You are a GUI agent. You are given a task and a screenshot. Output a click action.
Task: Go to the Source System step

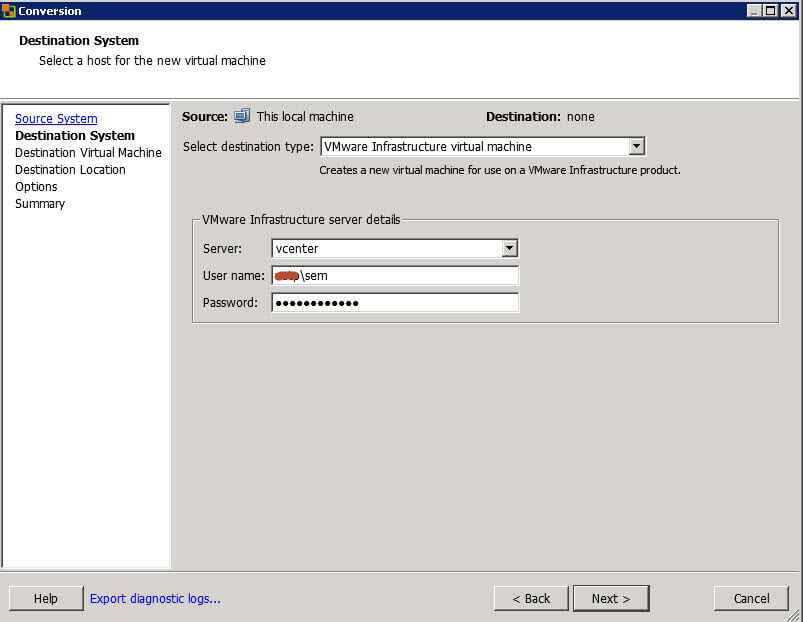pyautogui.click(x=56, y=119)
